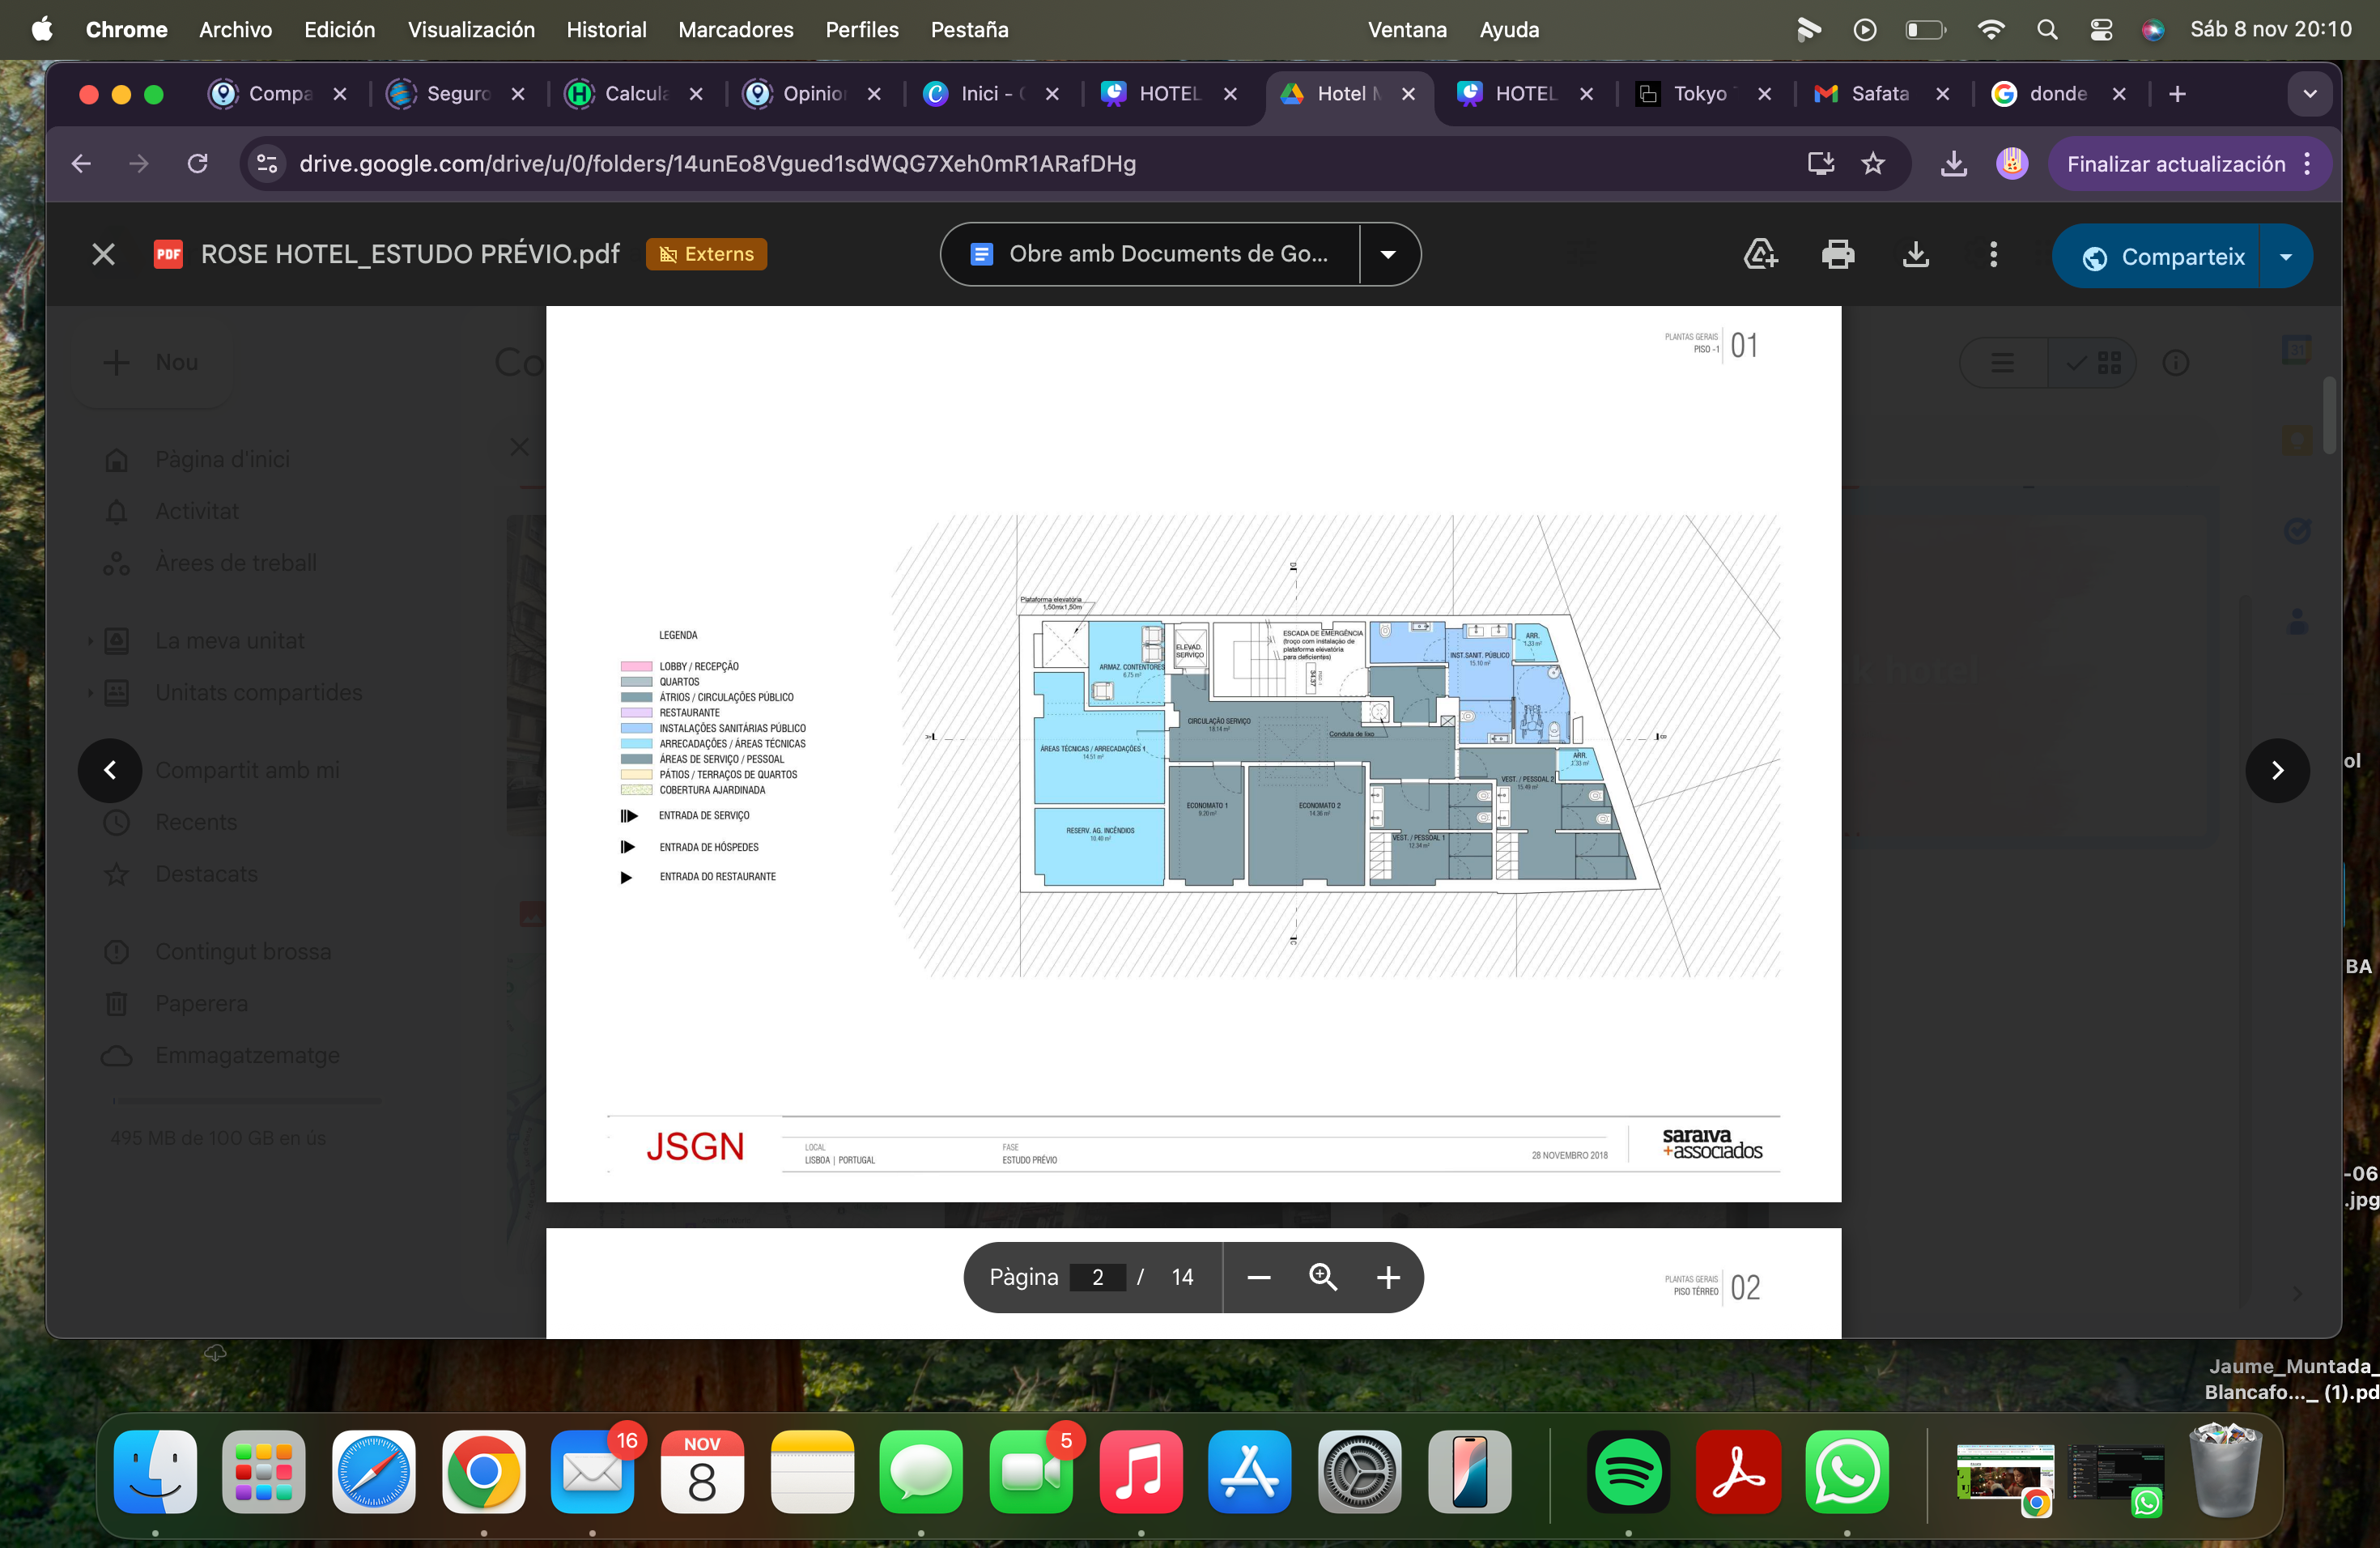Expand Comparteix share options arrow
The height and width of the screenshot is (1548, 2380).
coord(2286,257)
